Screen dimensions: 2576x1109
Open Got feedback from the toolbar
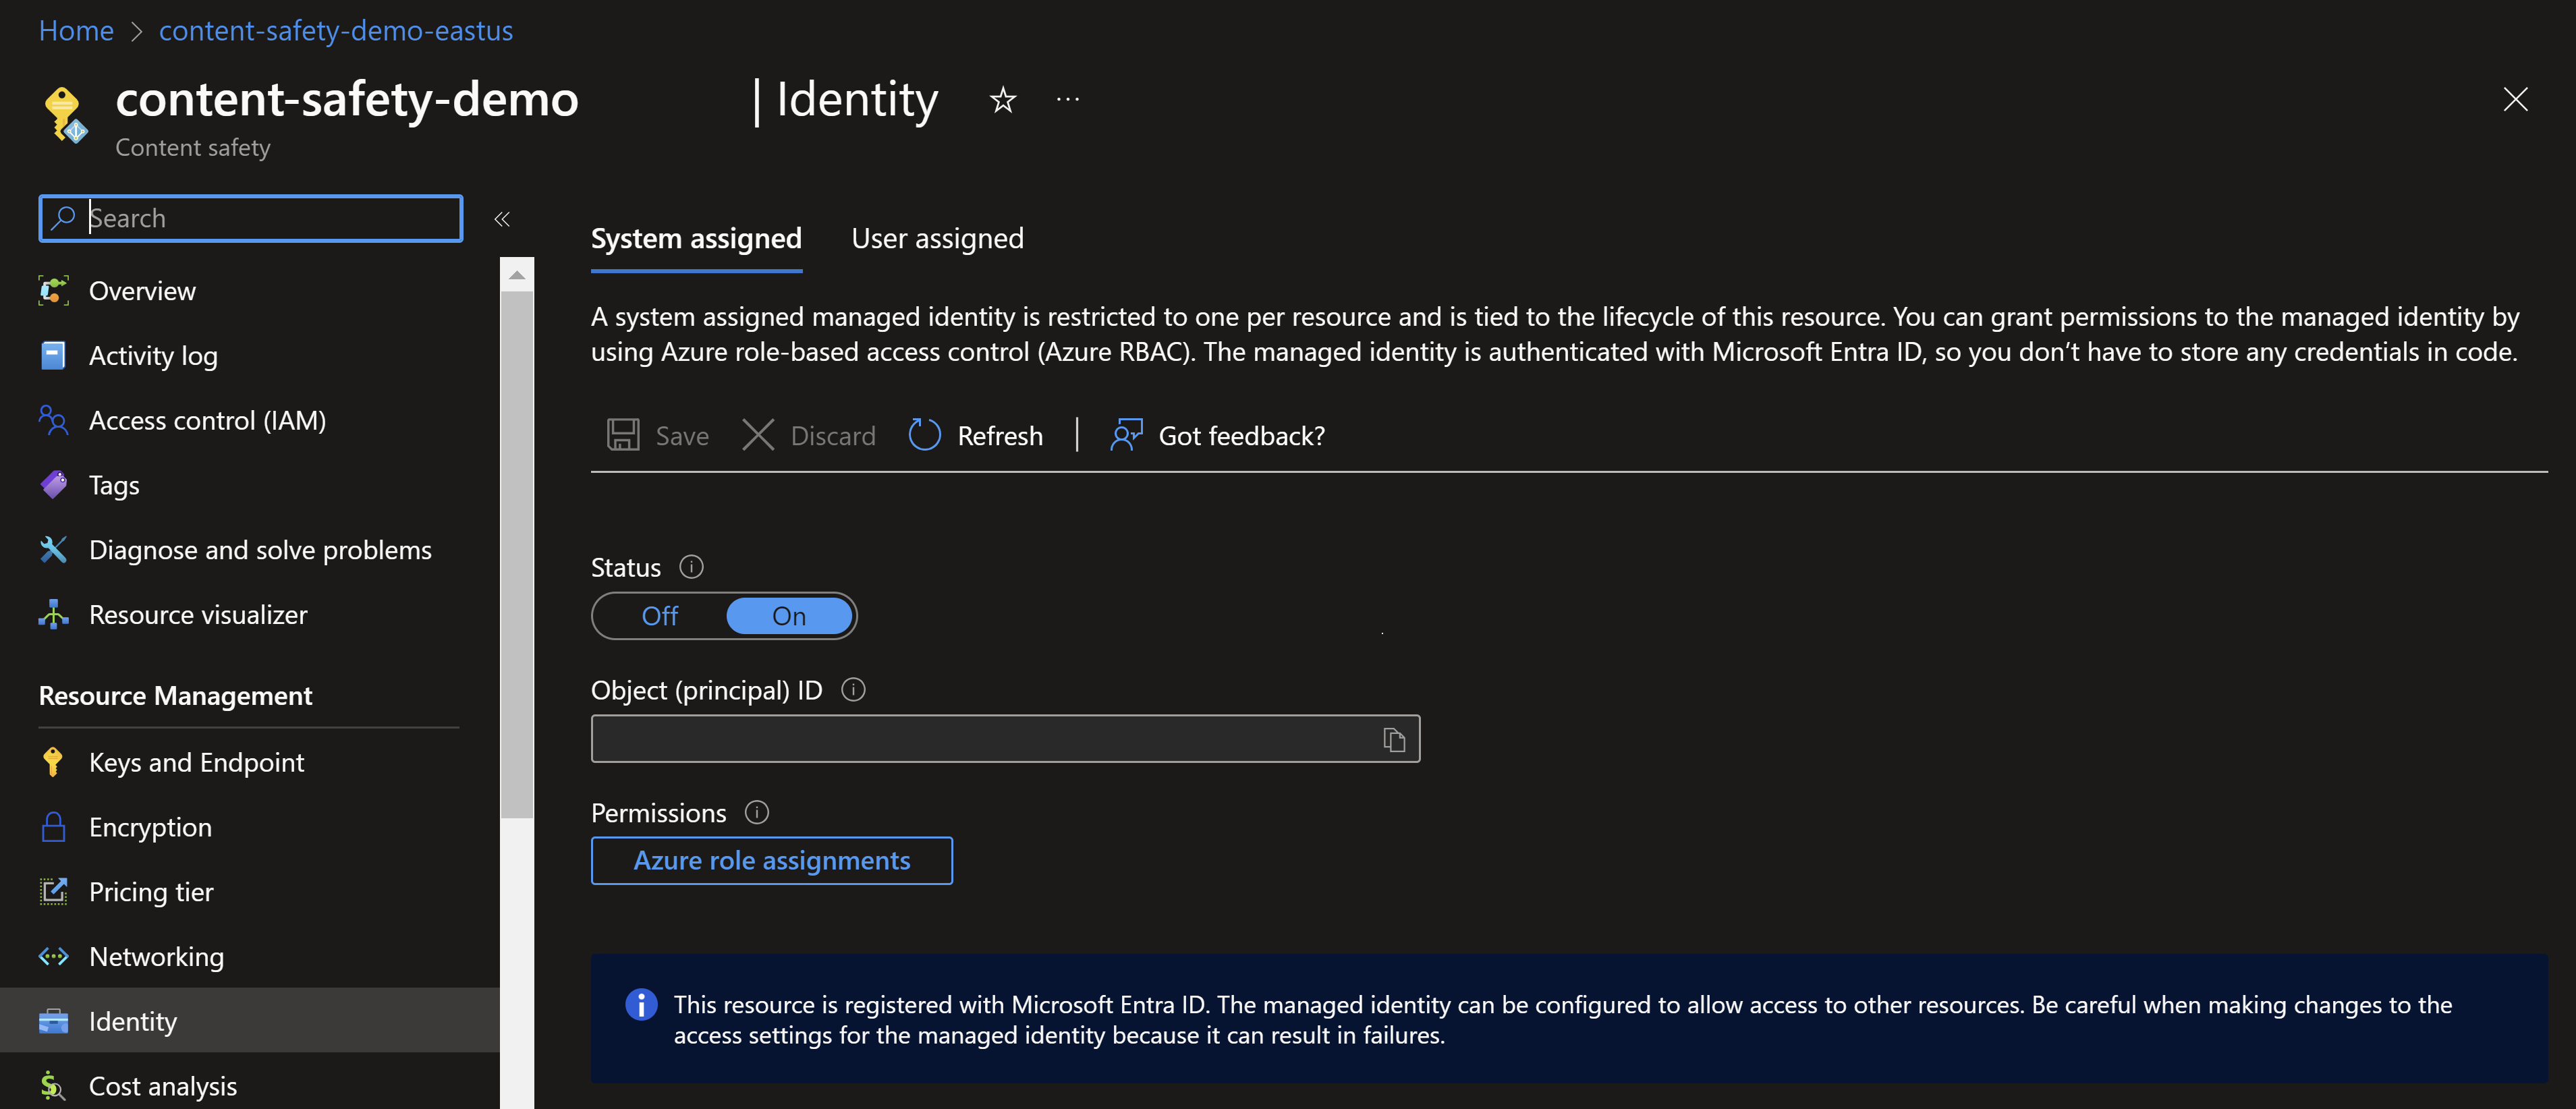[1217, 435]
